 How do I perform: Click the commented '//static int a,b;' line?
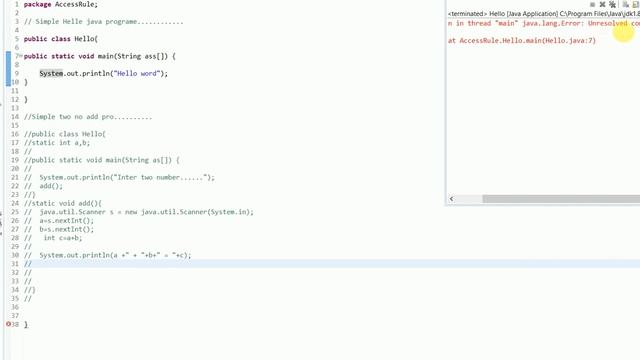pyautogui.click(x=57, y=142)
